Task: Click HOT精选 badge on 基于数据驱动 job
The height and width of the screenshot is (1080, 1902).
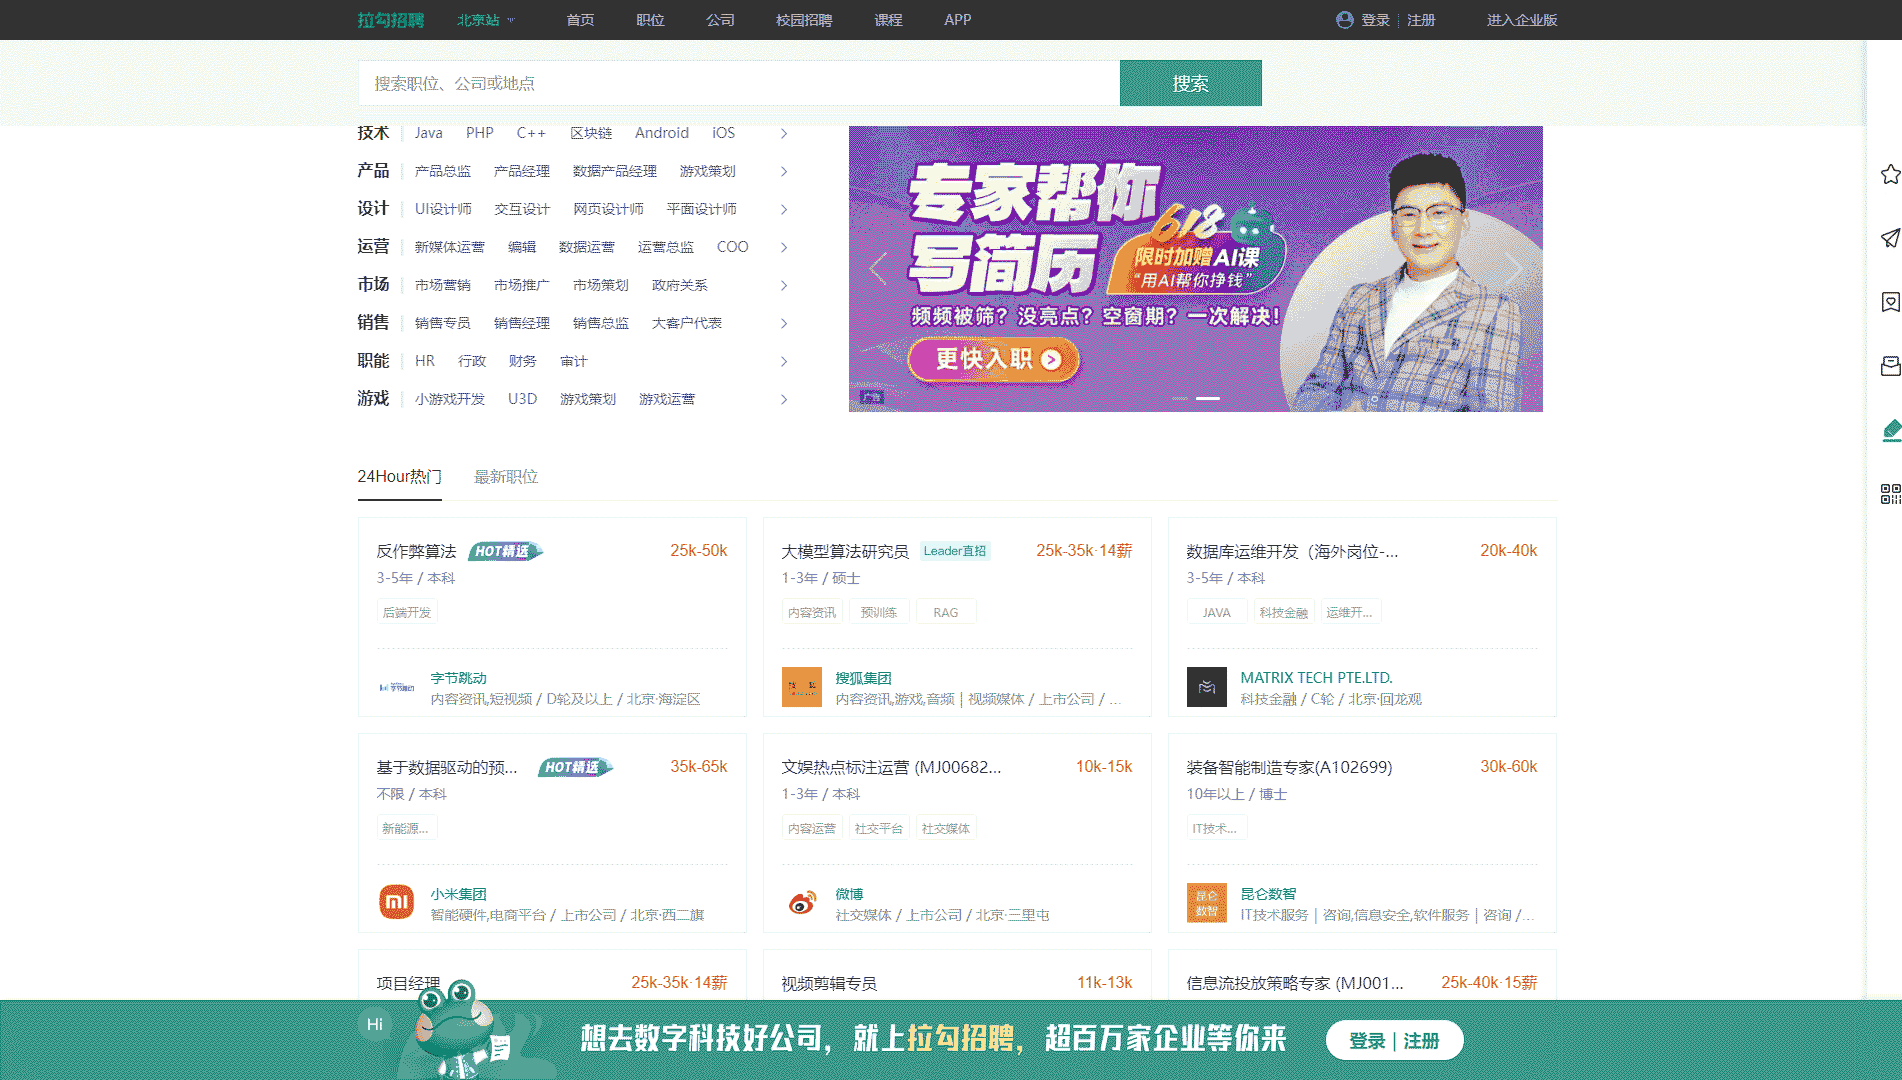Action: [575, 767]
